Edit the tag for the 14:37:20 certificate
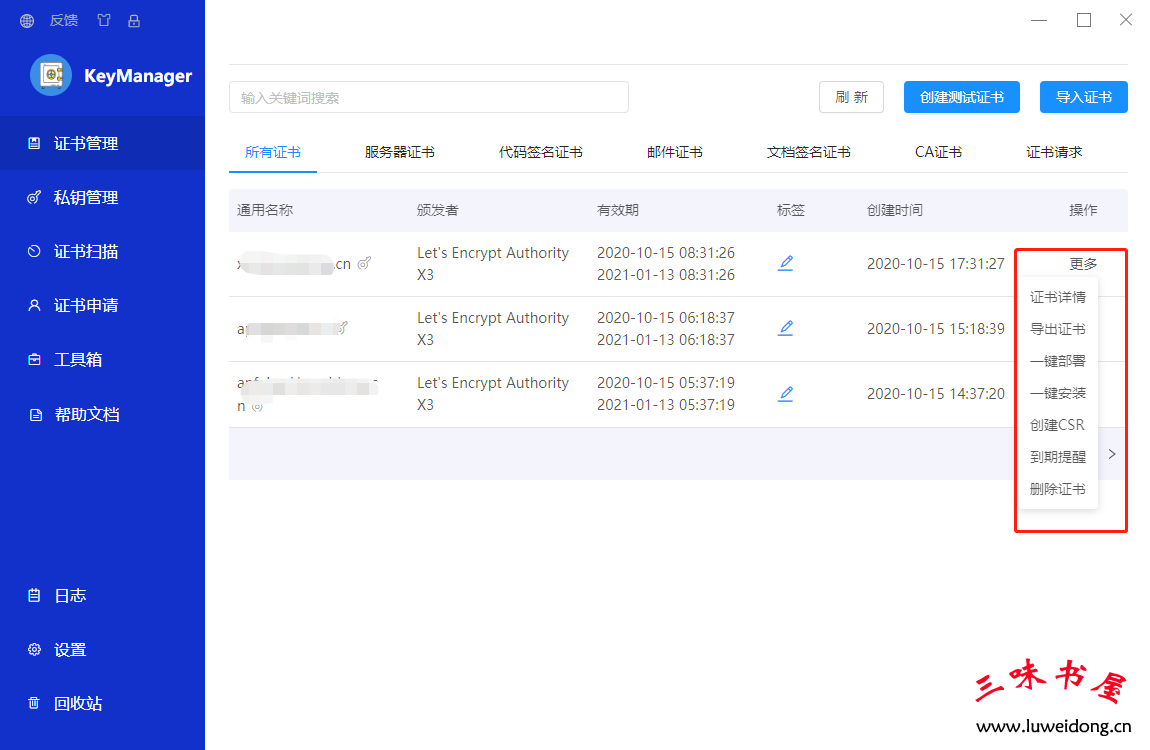 coord(786,394)
